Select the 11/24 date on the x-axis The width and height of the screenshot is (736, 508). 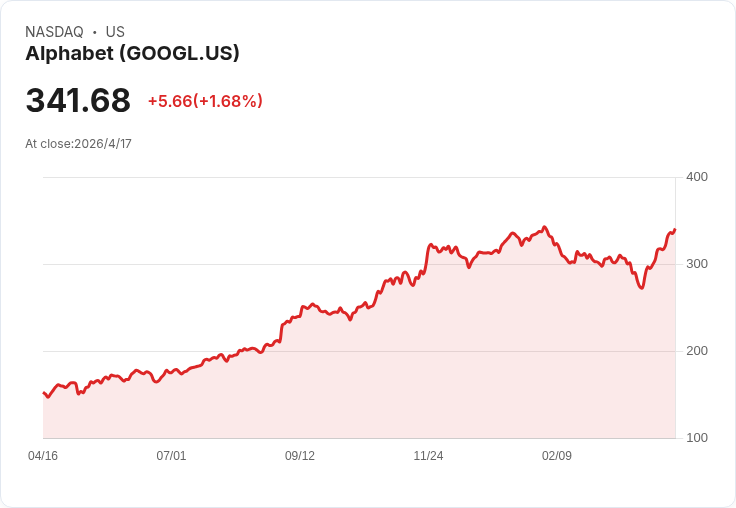(428, 456)
